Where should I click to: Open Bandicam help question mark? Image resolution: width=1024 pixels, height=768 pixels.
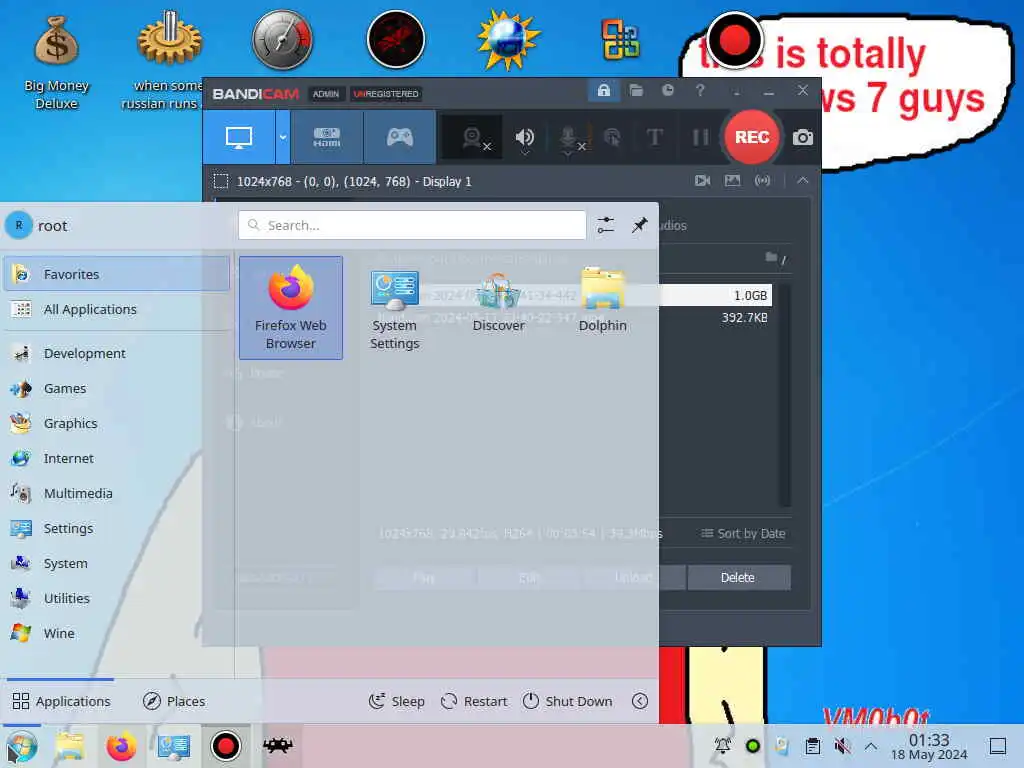point(700,90)
